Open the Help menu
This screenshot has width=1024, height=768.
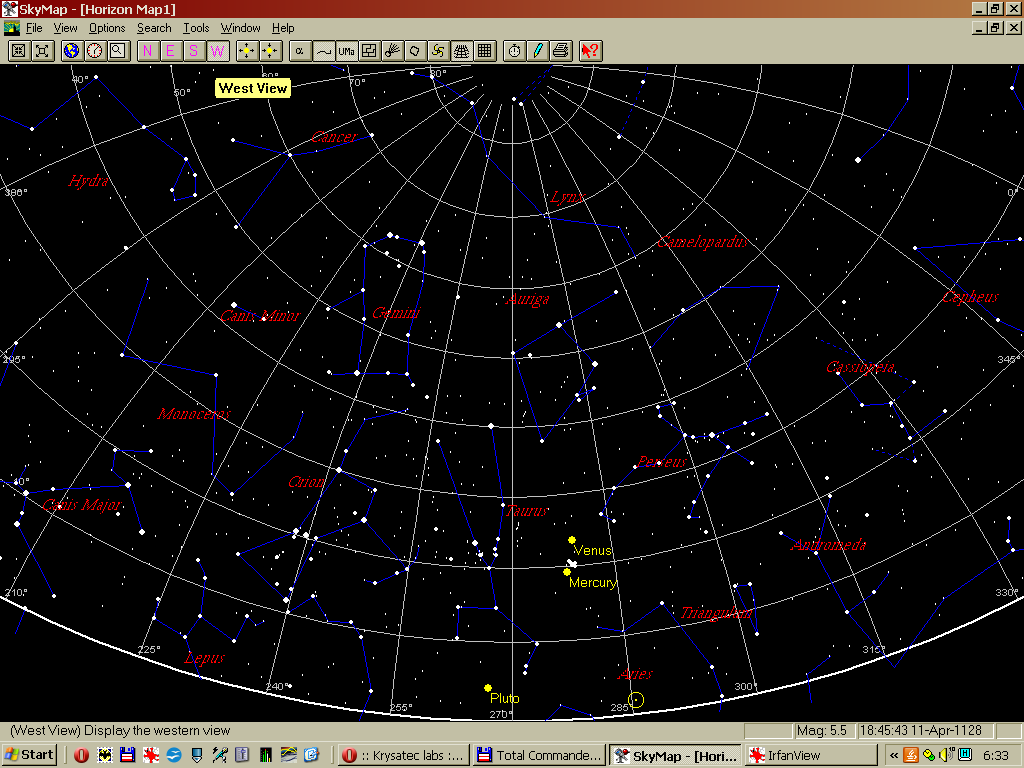[283, 28]
